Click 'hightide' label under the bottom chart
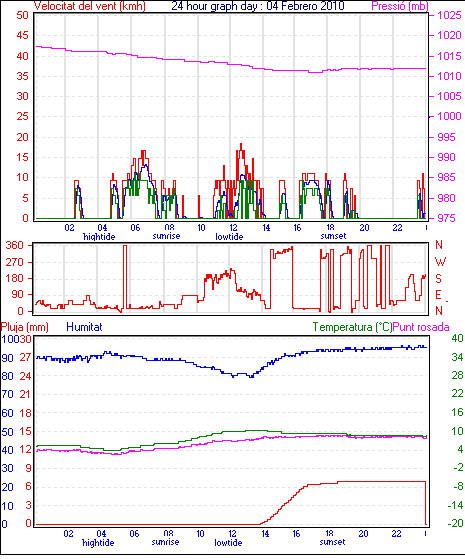 pyautogui.click(x=98, y=543)
